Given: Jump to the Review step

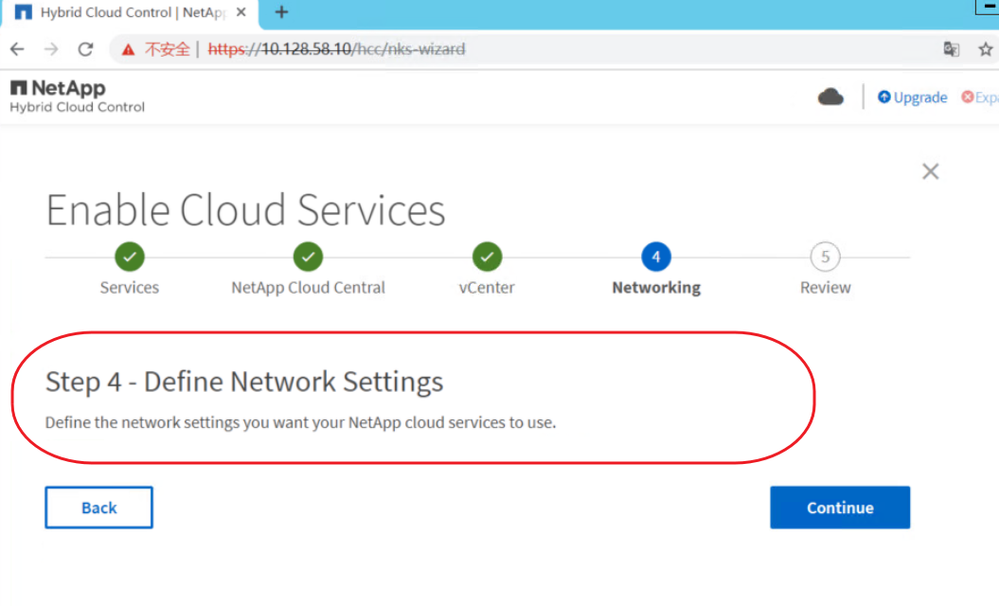Looking at the screenshot, I should tap(825, 257).
